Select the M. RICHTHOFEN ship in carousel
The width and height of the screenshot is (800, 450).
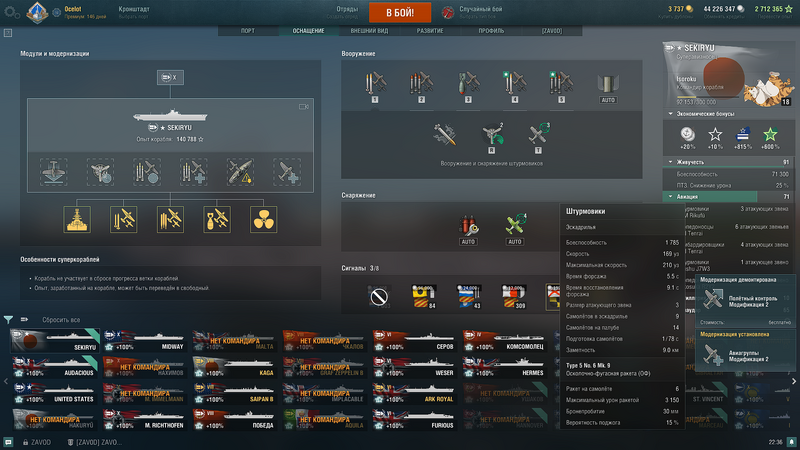tap(144, 419)
